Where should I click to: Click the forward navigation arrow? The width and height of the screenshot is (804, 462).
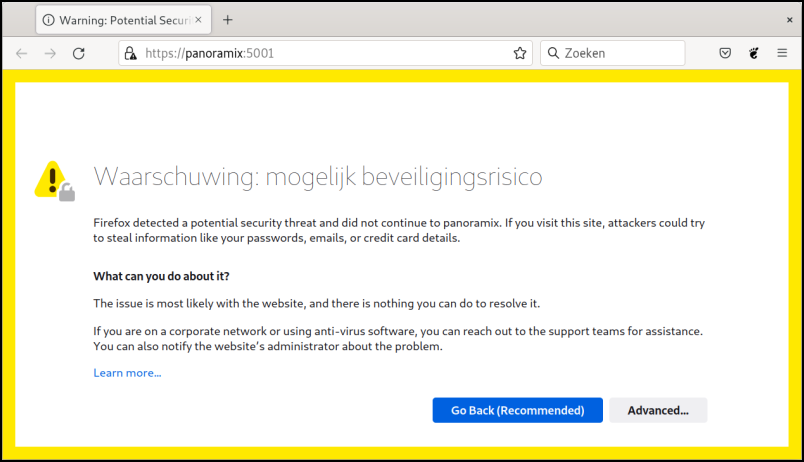pos(50,53)
